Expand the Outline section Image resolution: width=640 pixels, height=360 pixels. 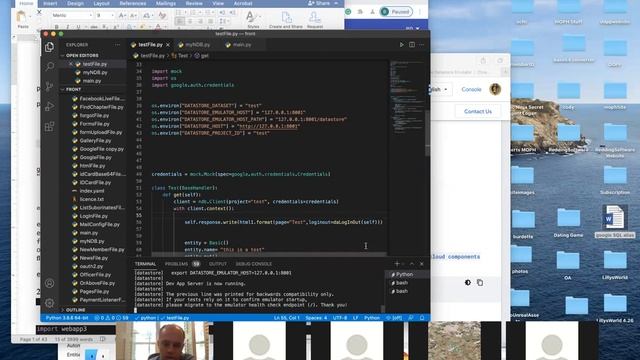click(76, 310)
